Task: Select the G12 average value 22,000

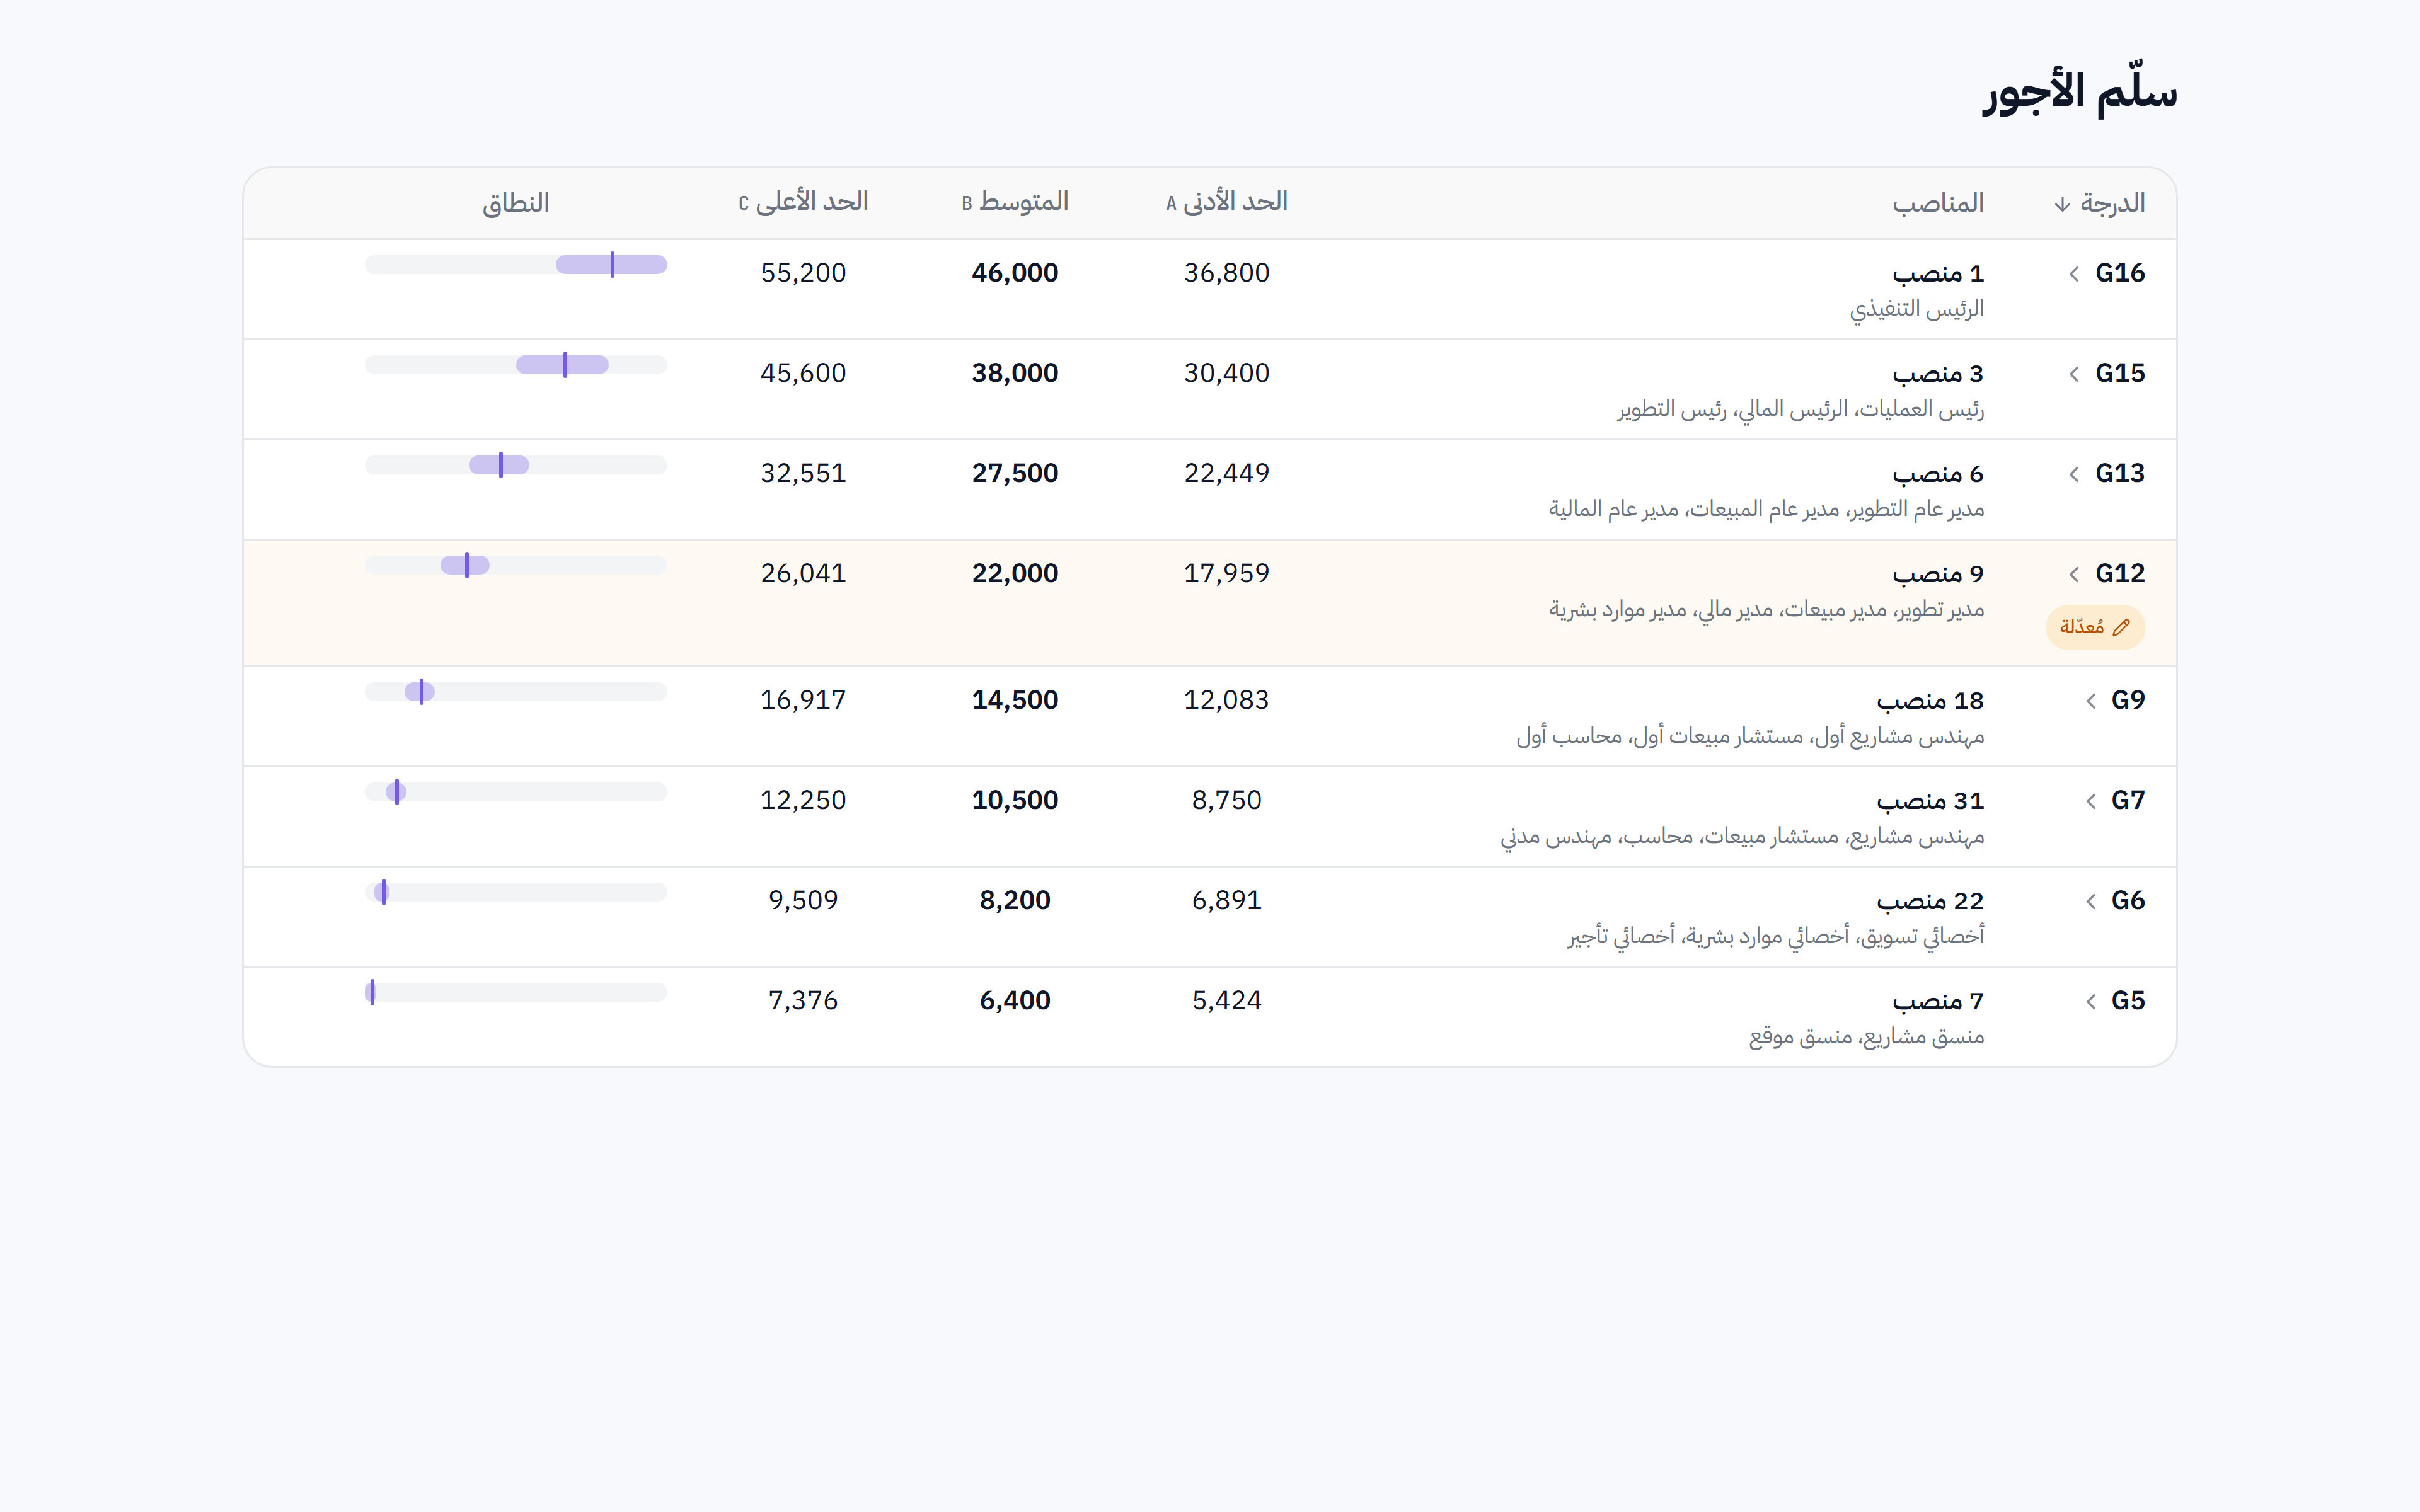Action: click(x=1015, y=573)
